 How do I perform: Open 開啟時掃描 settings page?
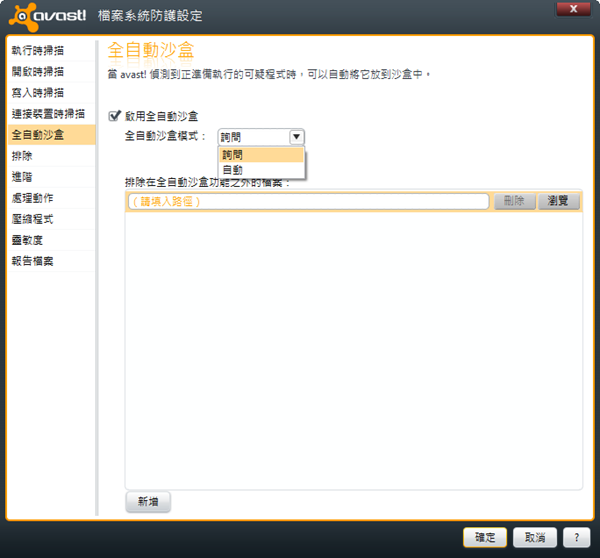[51, 72]
